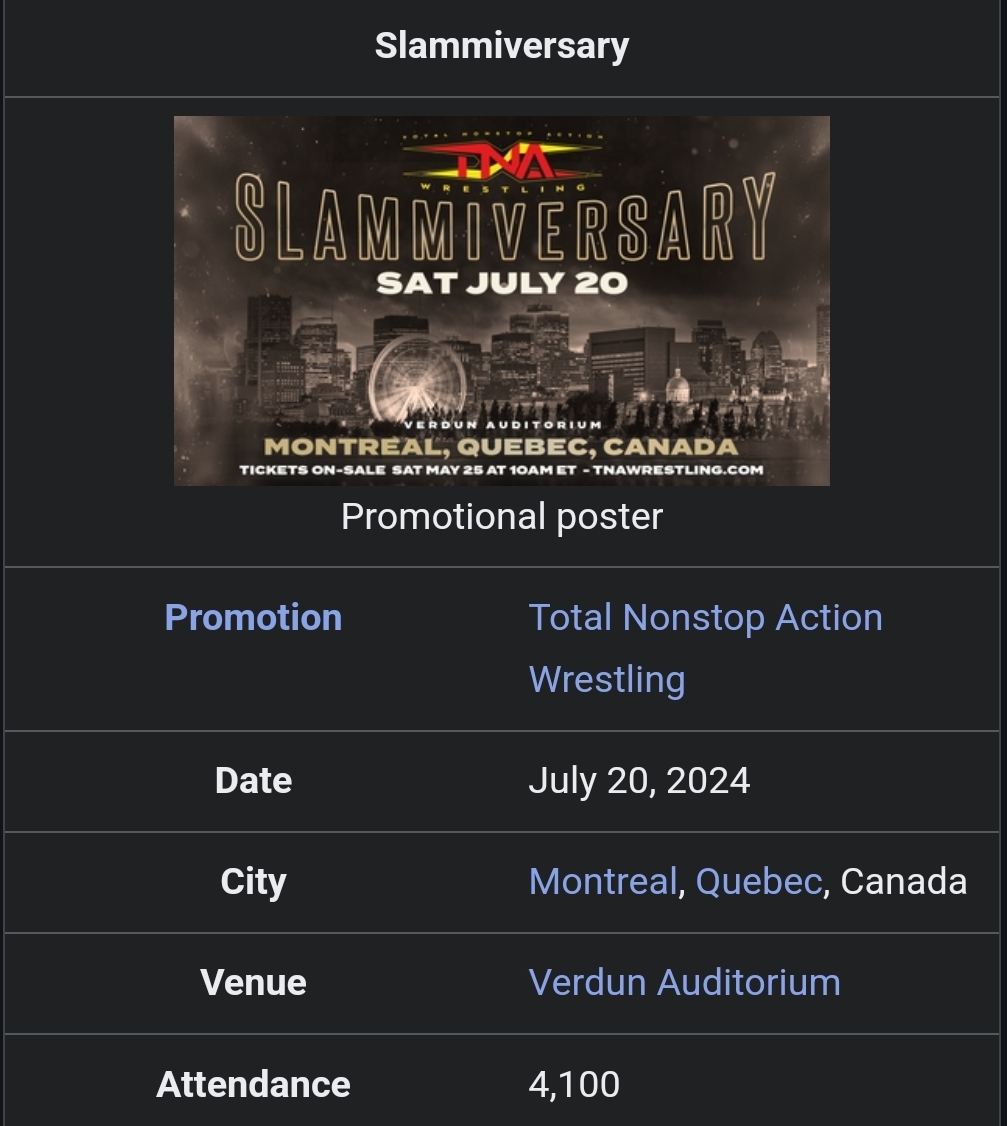The image size is (1007, 1126).
Task: Select the July 20, 2024 date value
Action: (x=639, y=780)
